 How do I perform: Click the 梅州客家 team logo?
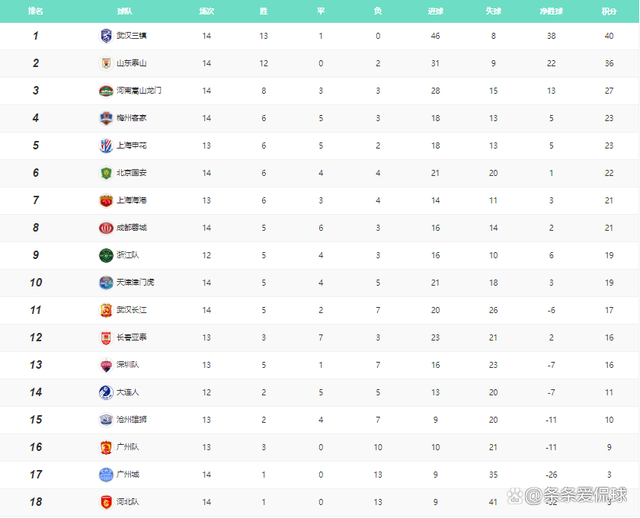[x=106, y=118]
